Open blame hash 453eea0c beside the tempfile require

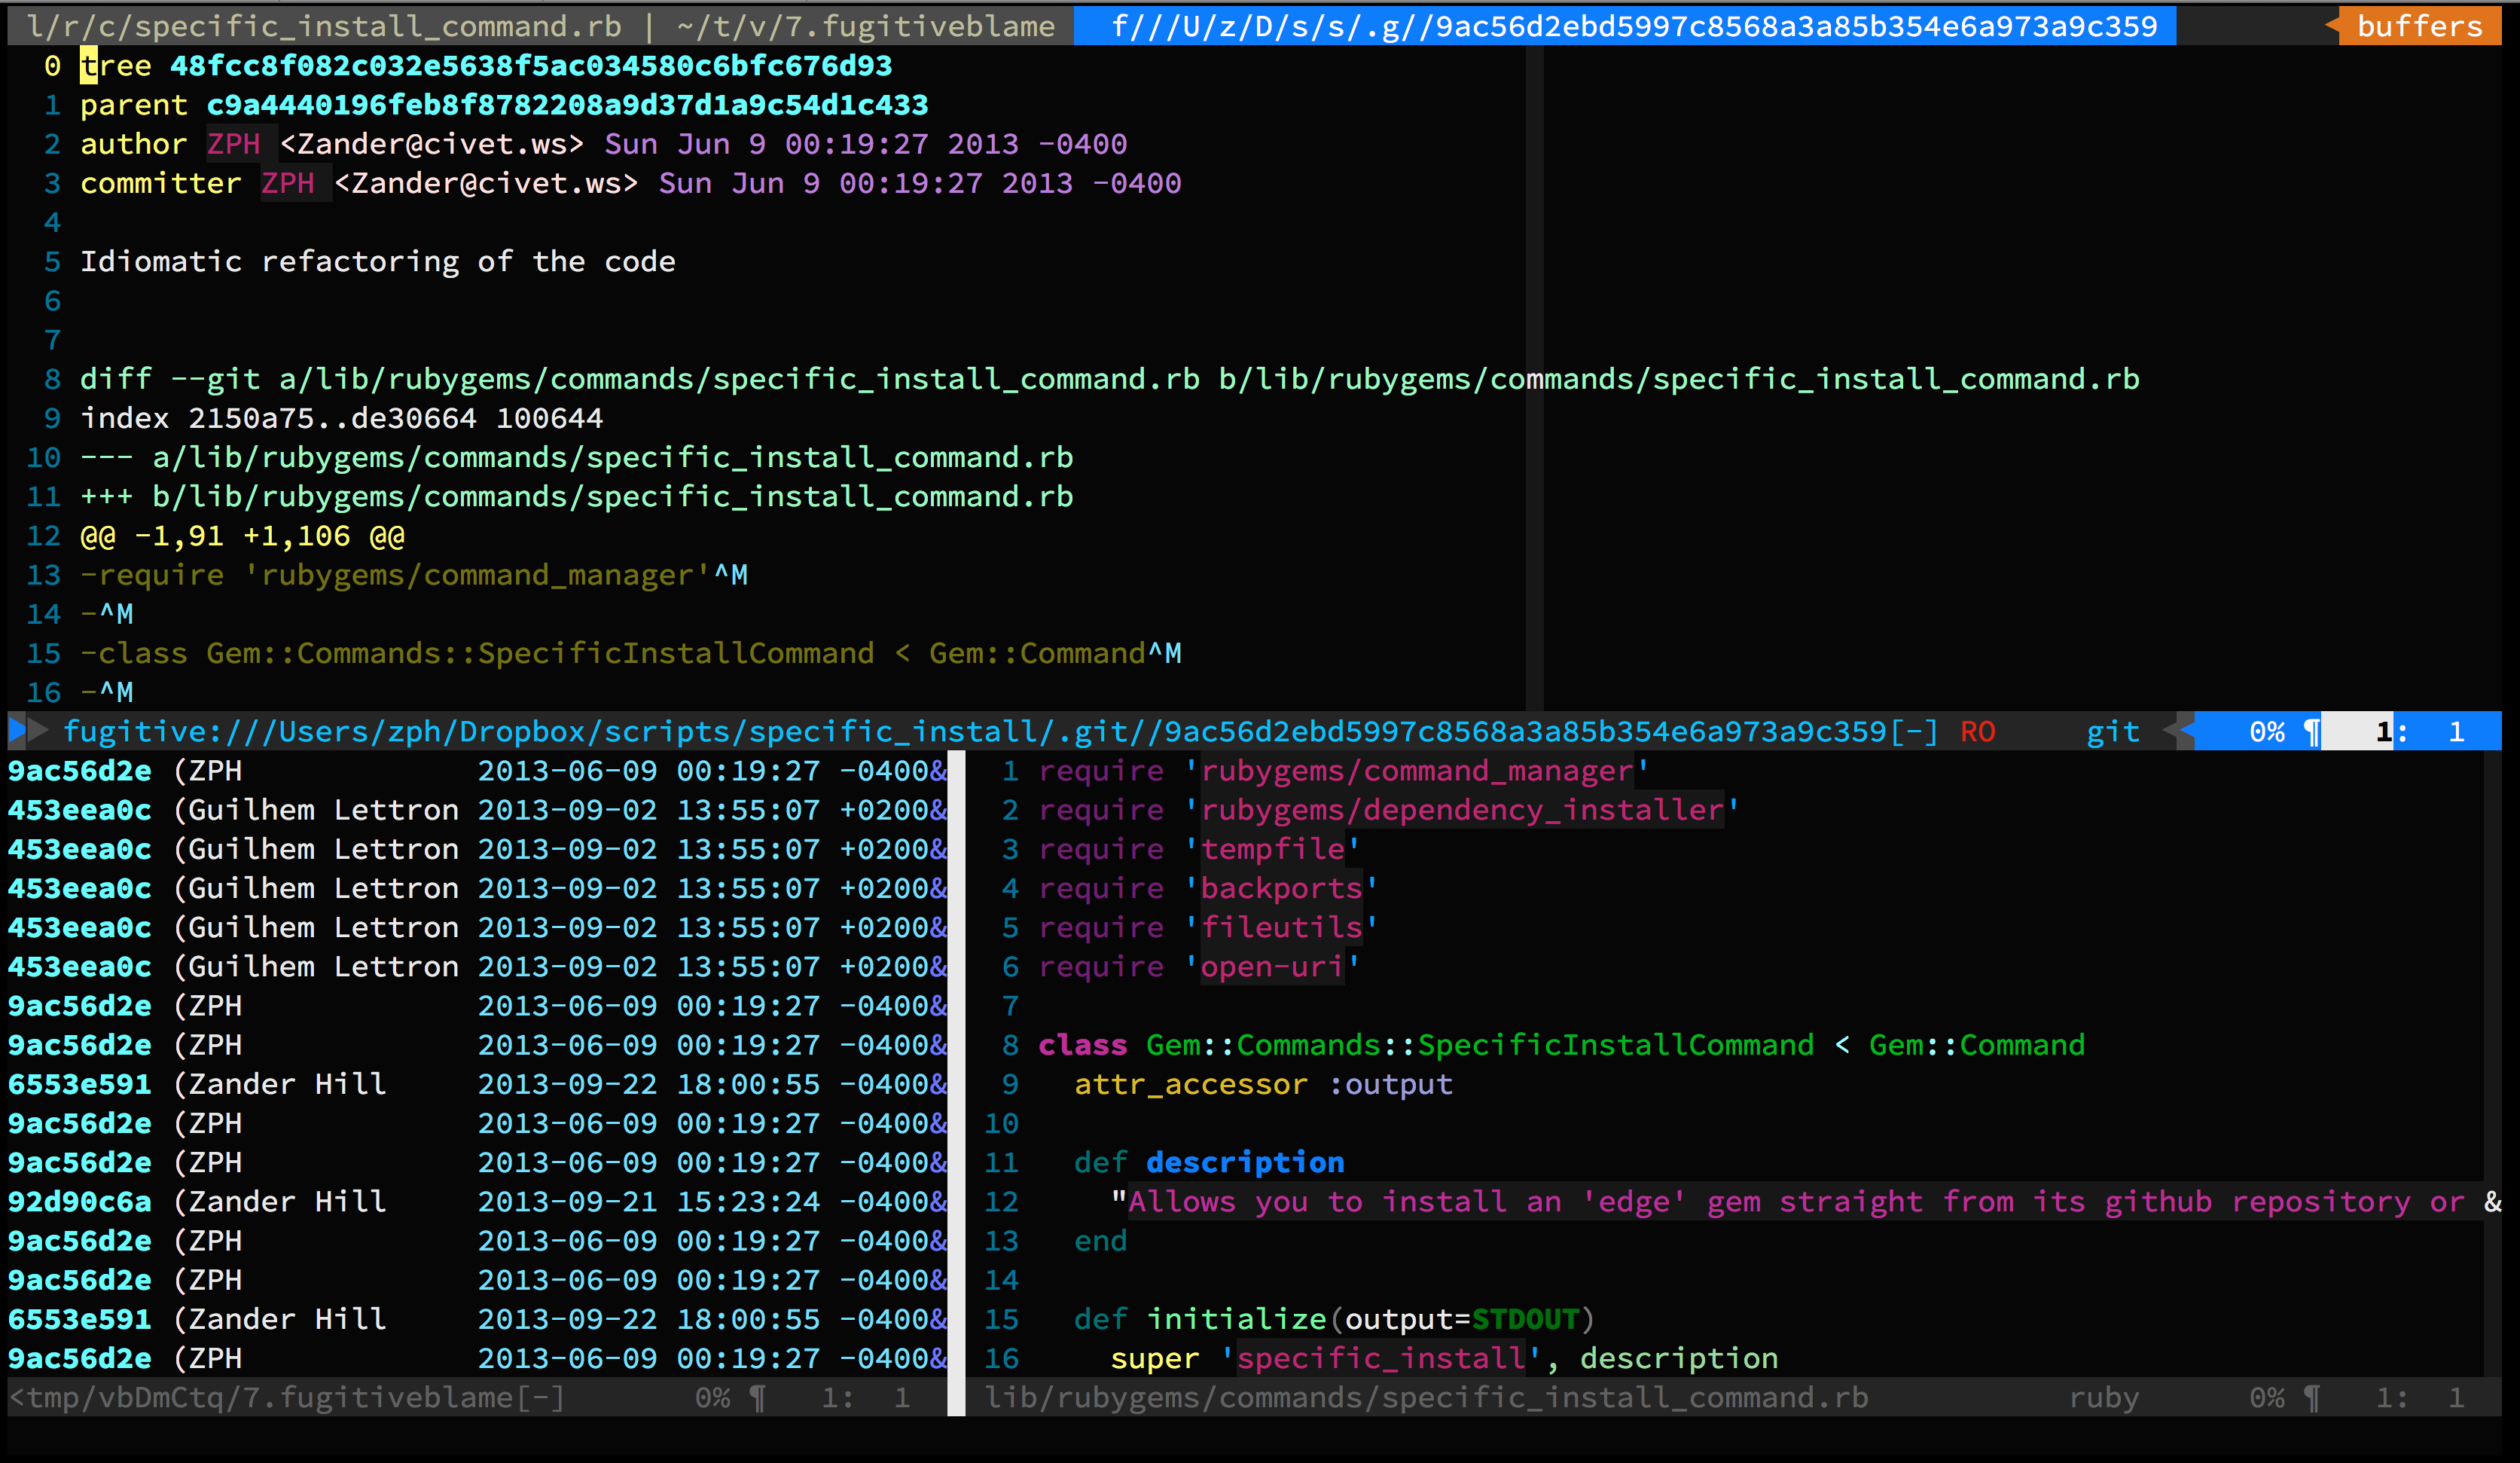click(x=80, y=850)
